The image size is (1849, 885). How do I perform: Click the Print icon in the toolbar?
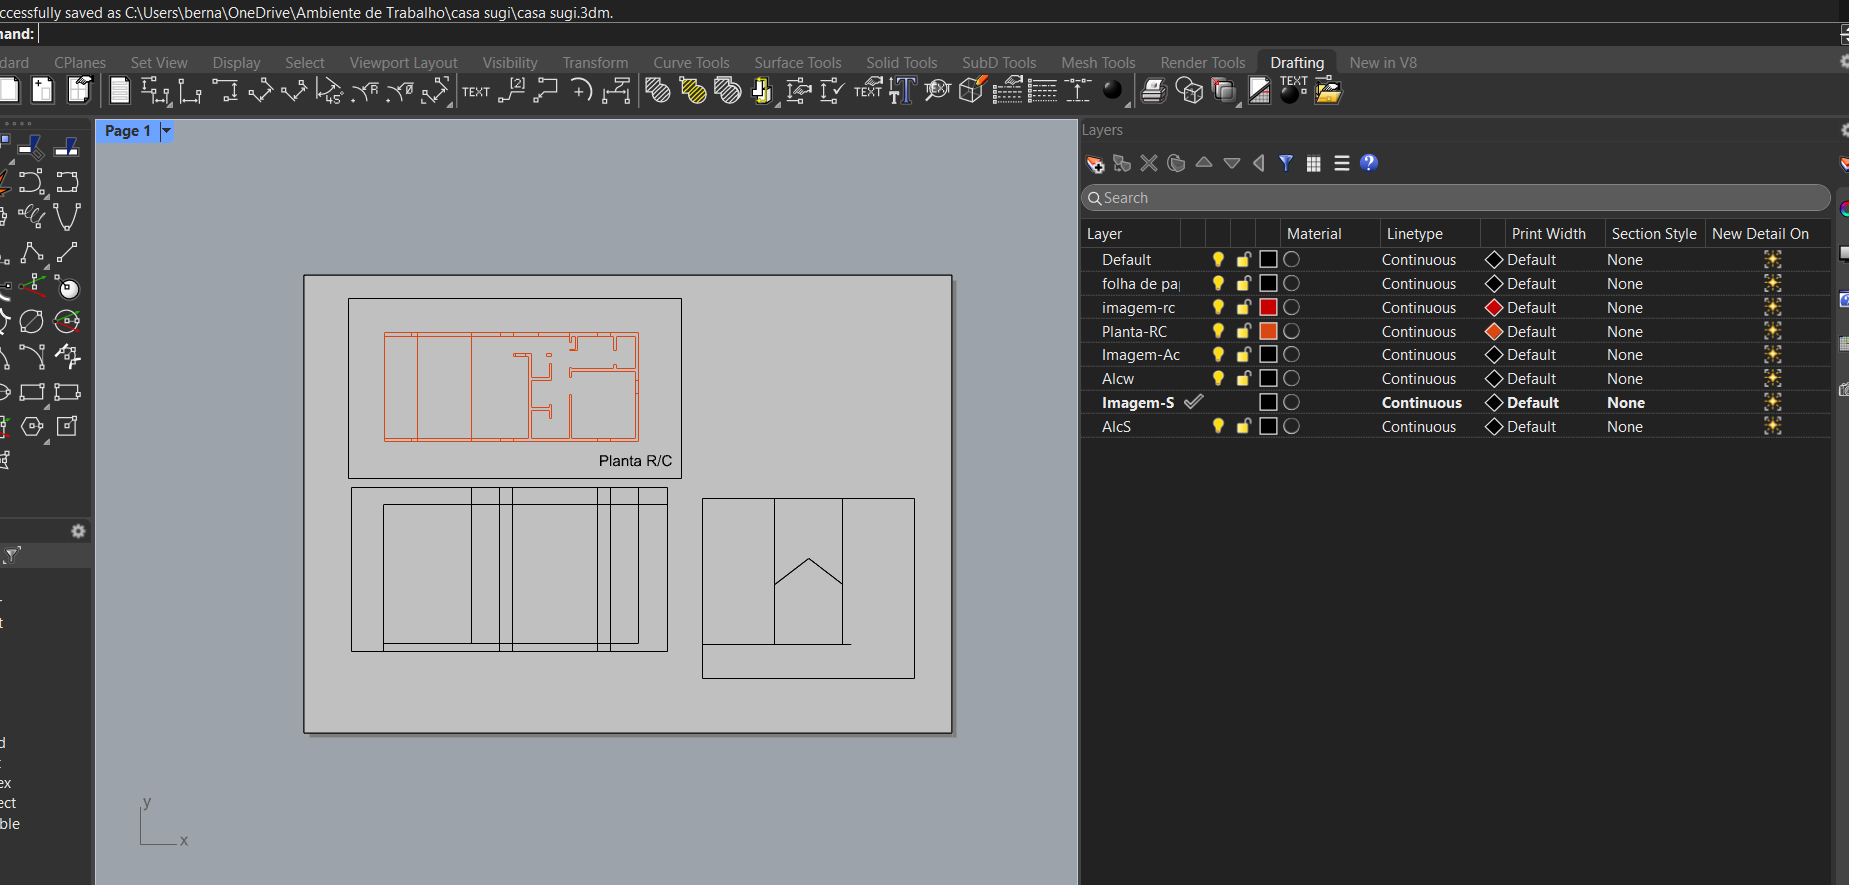[1153, 92]
